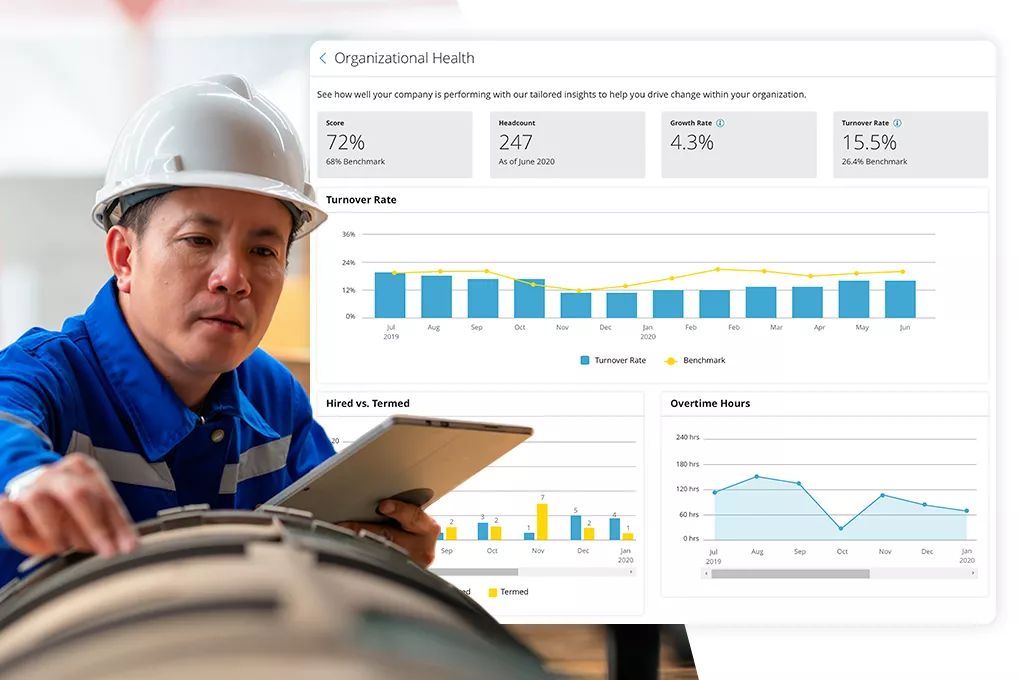Toggle the Termed legend series
This screenshot has width=1020, height=680.
(508, 592)
